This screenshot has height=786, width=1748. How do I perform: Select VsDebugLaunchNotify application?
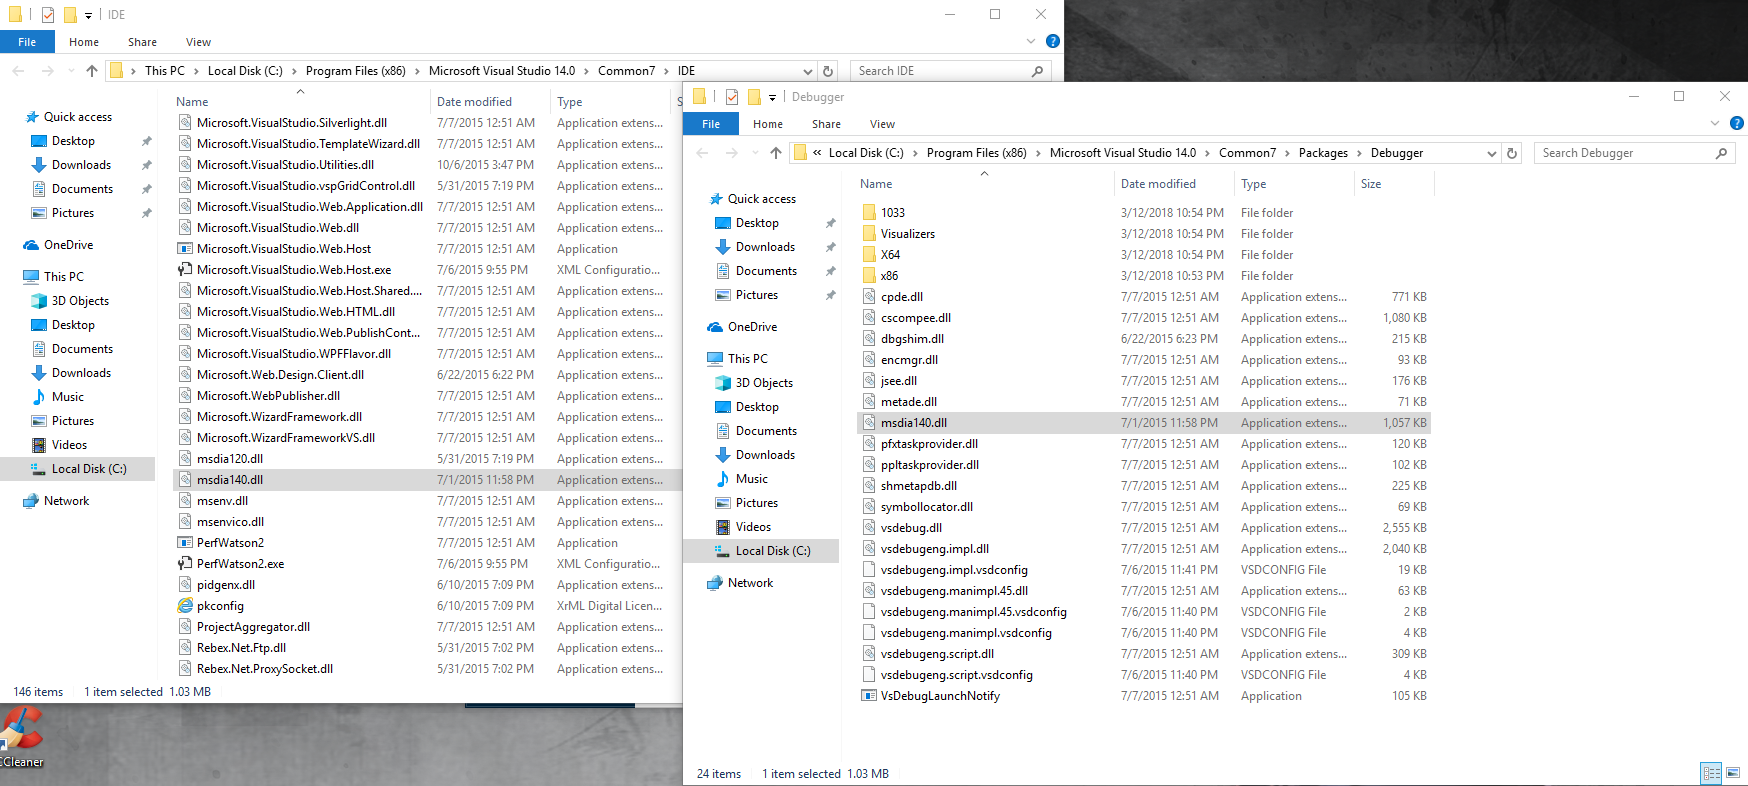tap(940, 696)
